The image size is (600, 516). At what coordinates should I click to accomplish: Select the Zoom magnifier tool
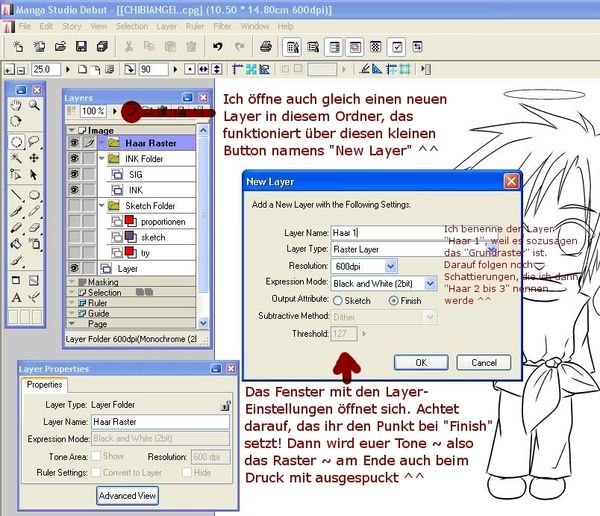click(34, 106)
